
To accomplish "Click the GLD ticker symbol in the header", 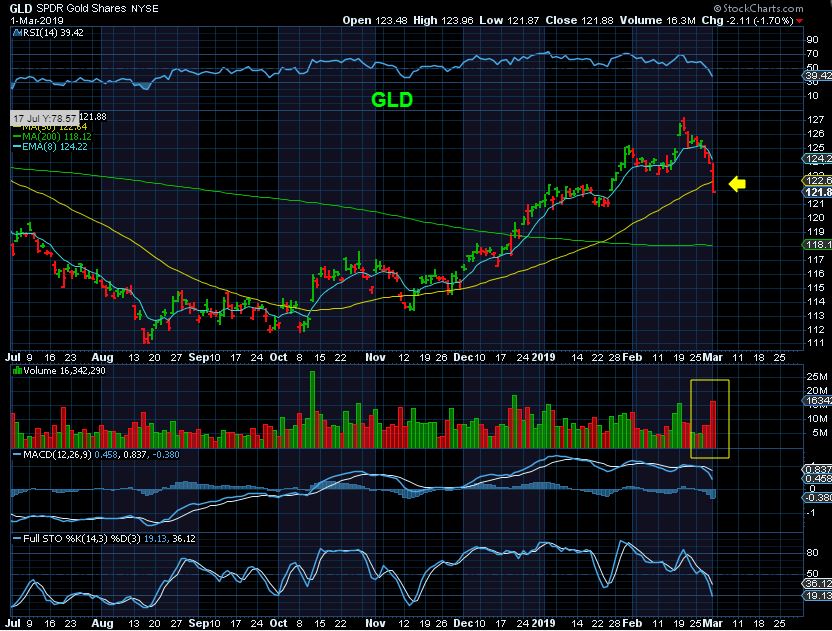I will 21,8.
